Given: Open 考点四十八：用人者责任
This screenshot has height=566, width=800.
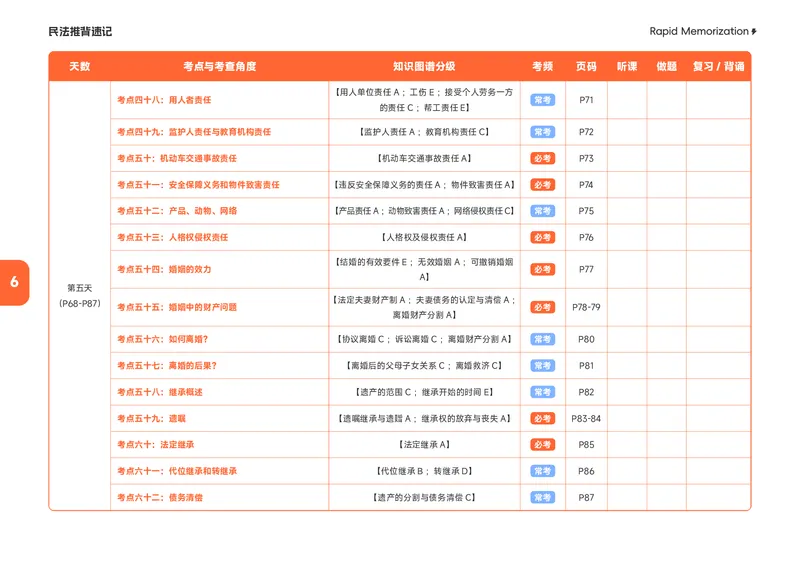Looking at the screenshot, I should [x=164, y=100].
